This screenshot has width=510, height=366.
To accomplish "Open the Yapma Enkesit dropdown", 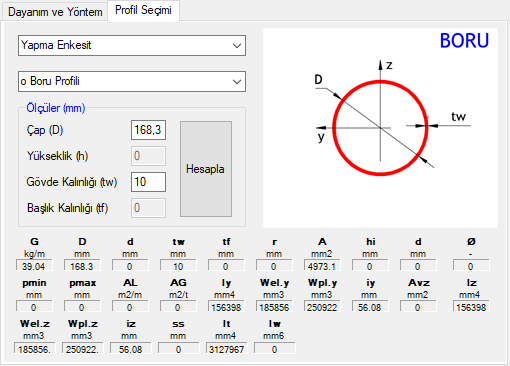I will click(x=132, y=45).
